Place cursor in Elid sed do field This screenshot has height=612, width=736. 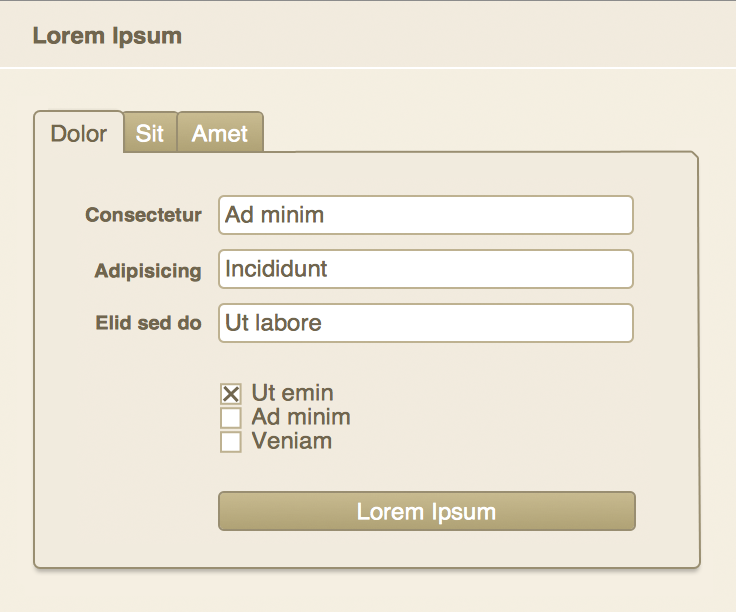(x=426, y=323)
